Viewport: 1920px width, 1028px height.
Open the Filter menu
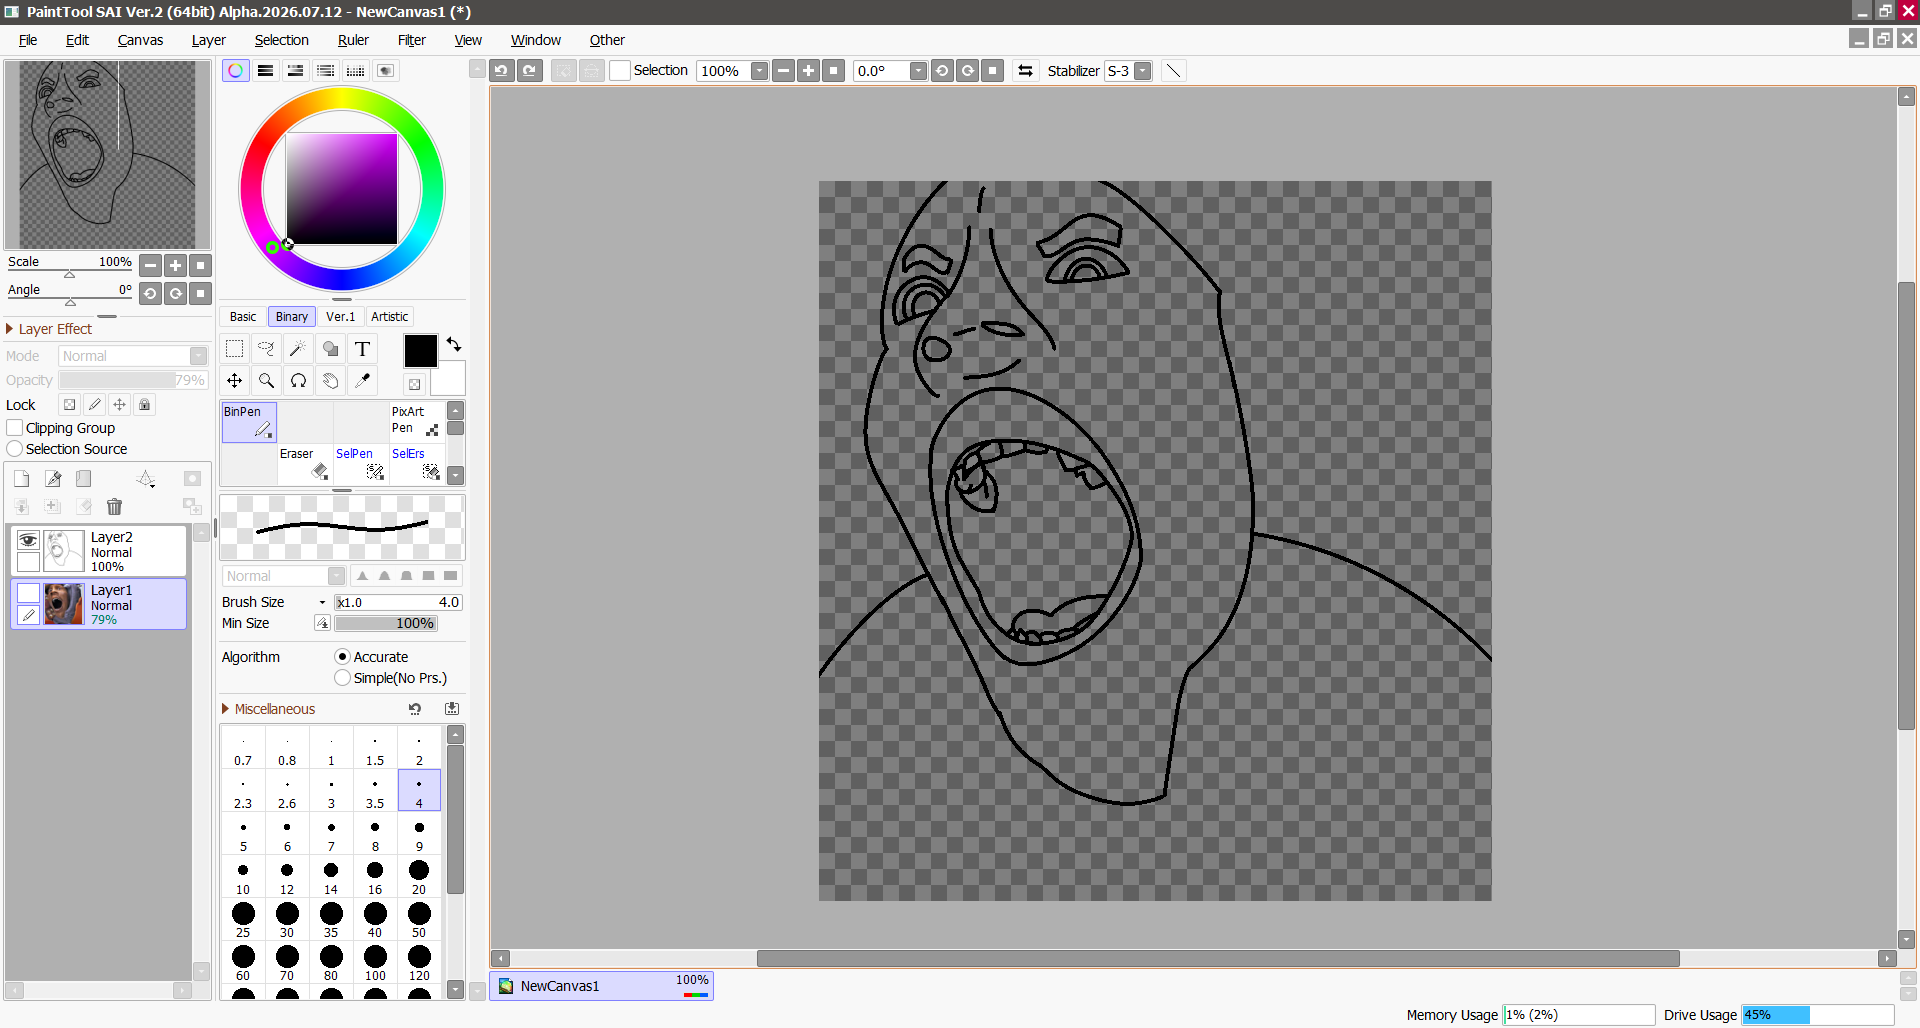(412, 40)
